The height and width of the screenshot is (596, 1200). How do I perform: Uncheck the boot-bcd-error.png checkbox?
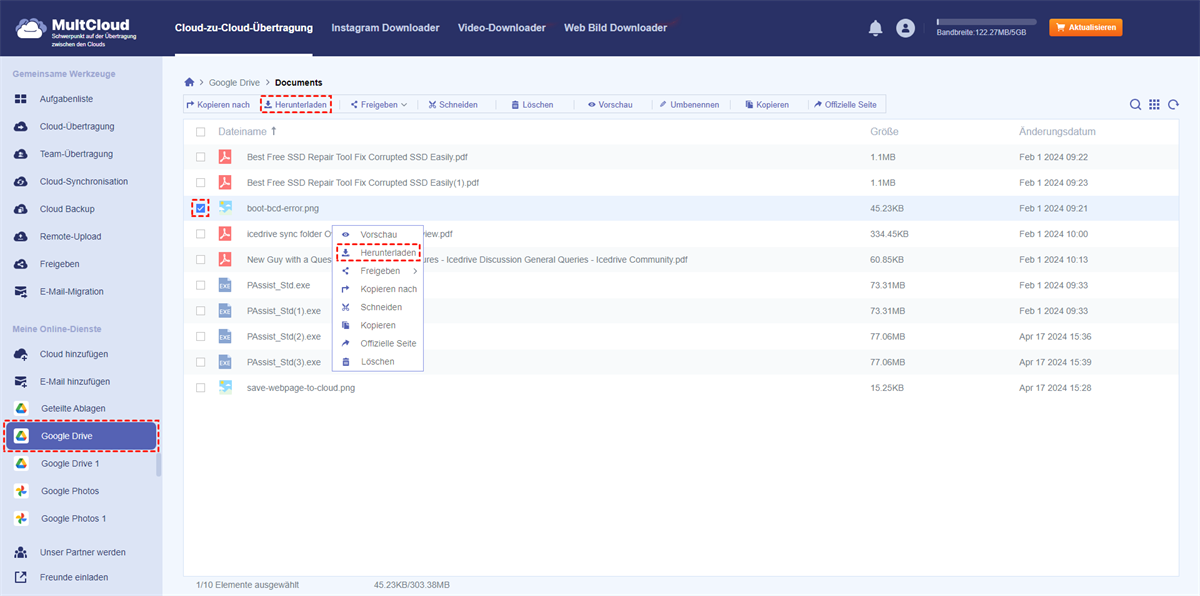[x=201, y=208]
